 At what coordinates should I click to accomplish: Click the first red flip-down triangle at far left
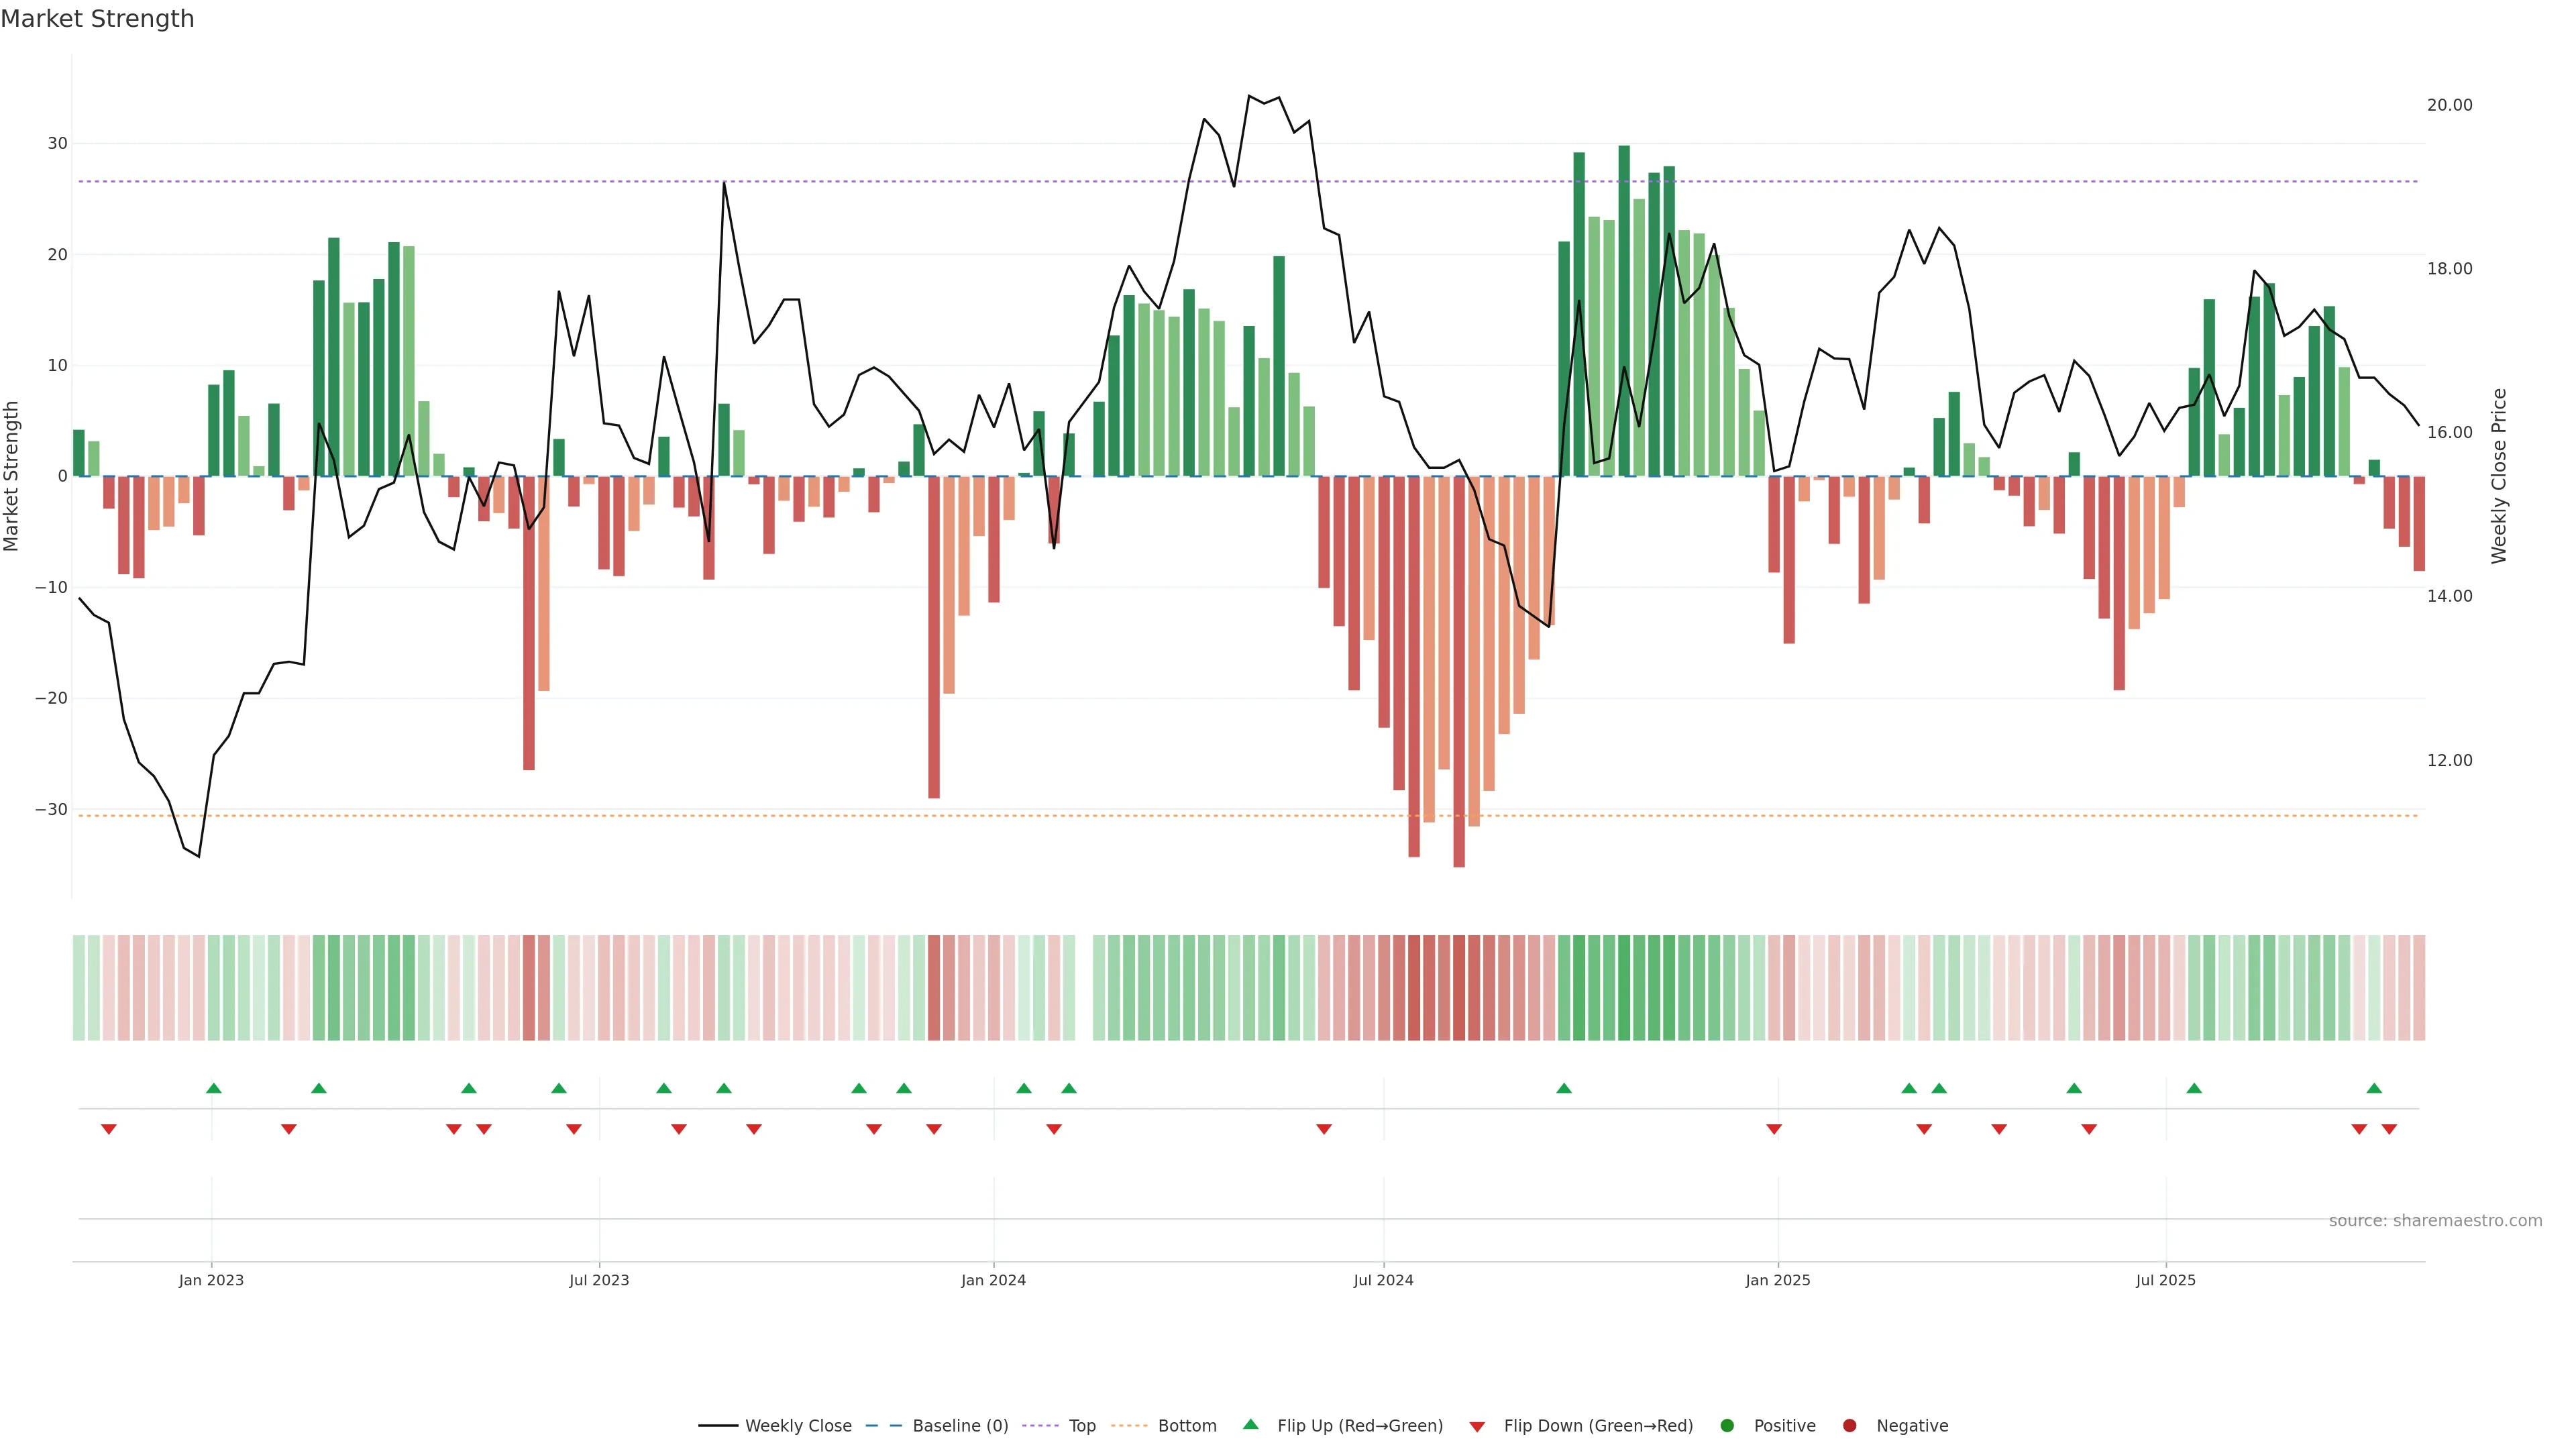point(109,1129)
